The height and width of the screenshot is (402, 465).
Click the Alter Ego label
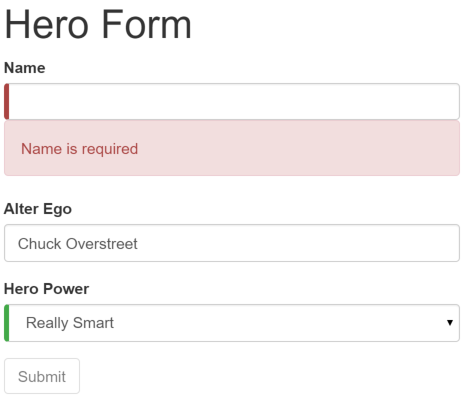[x=38, y=209]
